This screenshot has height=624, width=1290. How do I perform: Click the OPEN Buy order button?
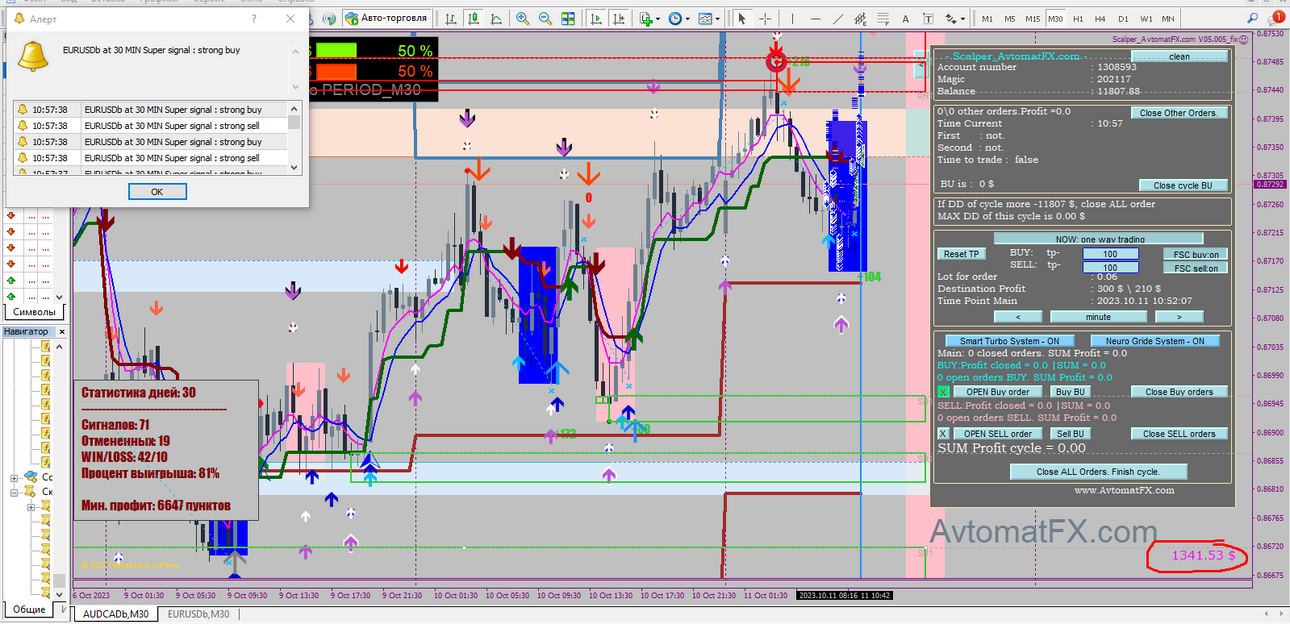(999, 392)
